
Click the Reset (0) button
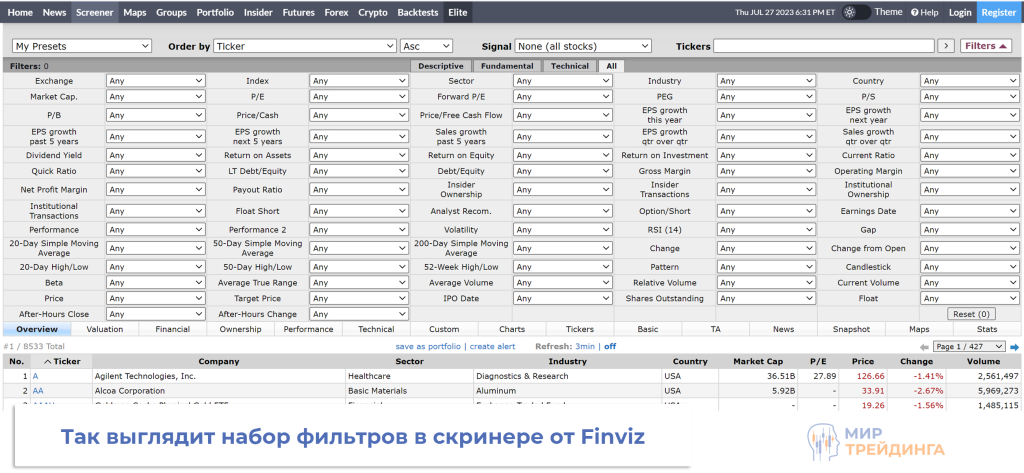pos(969,314)
